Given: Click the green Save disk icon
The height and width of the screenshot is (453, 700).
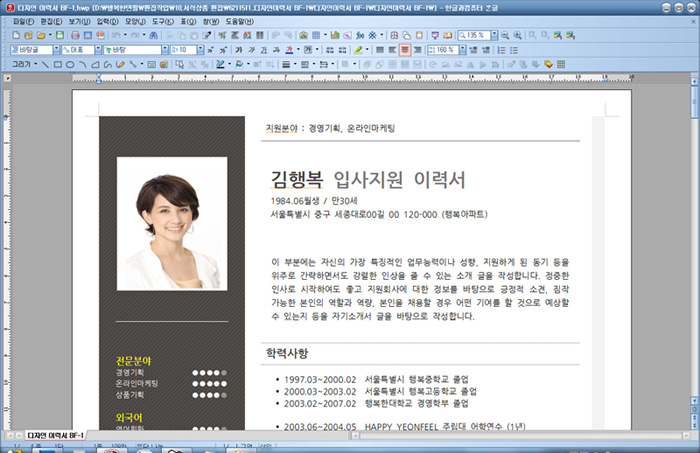Looking at the screenshot, I should pyautogui.click(x=60, y=35).
